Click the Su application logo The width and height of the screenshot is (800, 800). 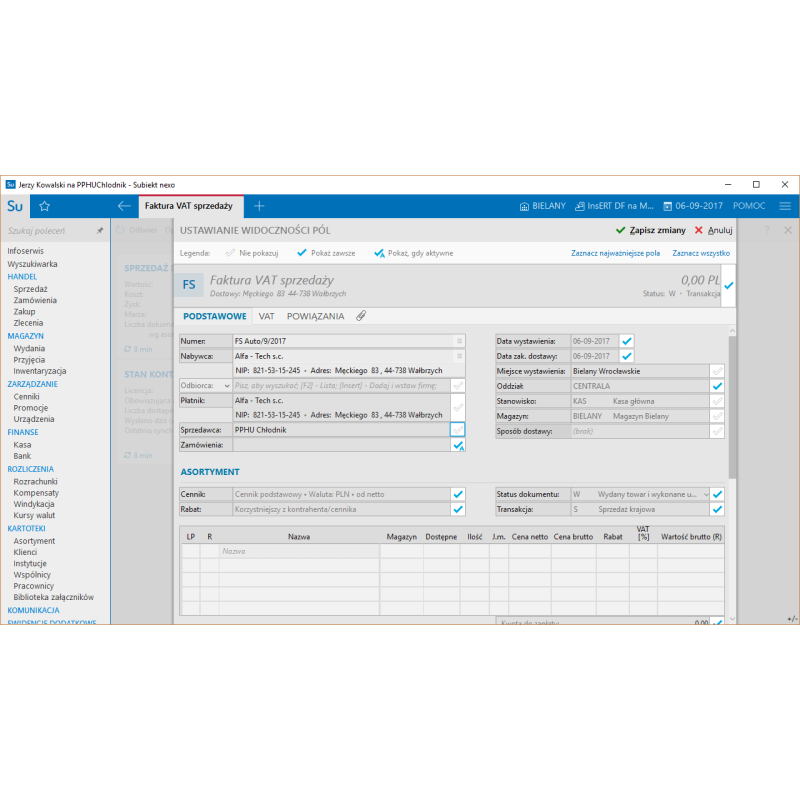(x=15, y=206)
